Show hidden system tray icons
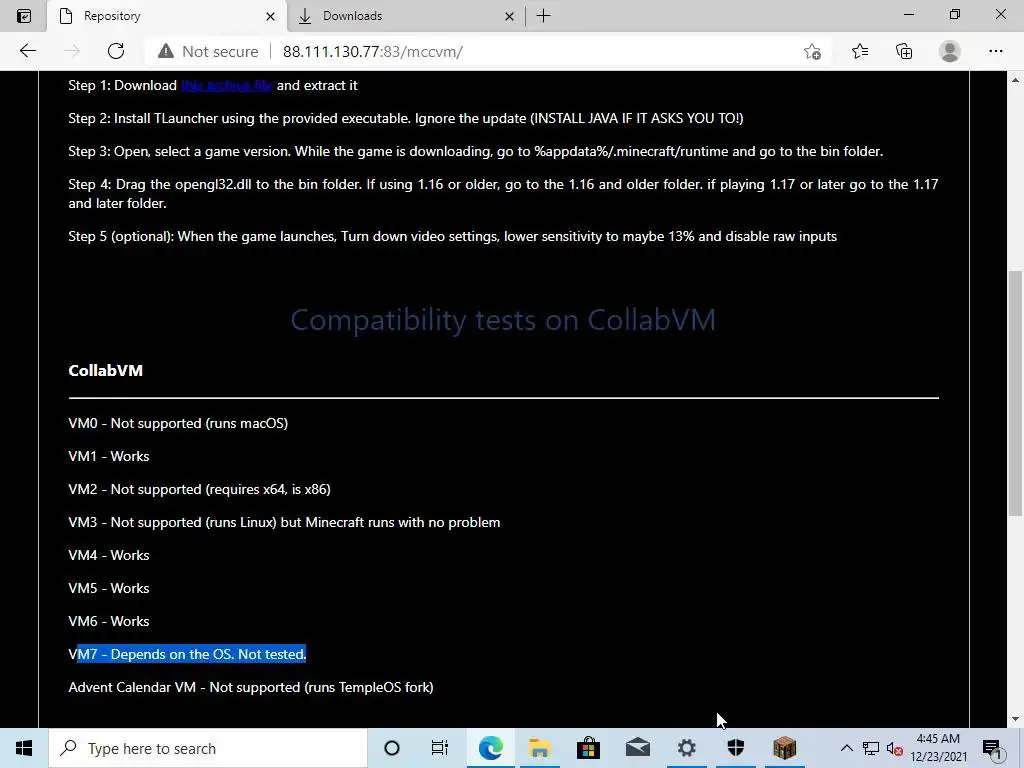 (x=846, y=748)
